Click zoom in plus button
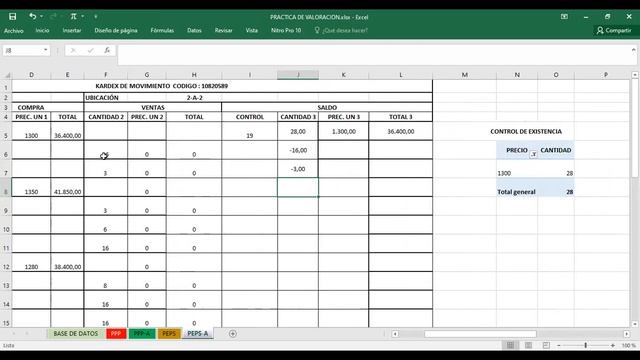Viewport: 640px width, 360px height. point(613,346)
